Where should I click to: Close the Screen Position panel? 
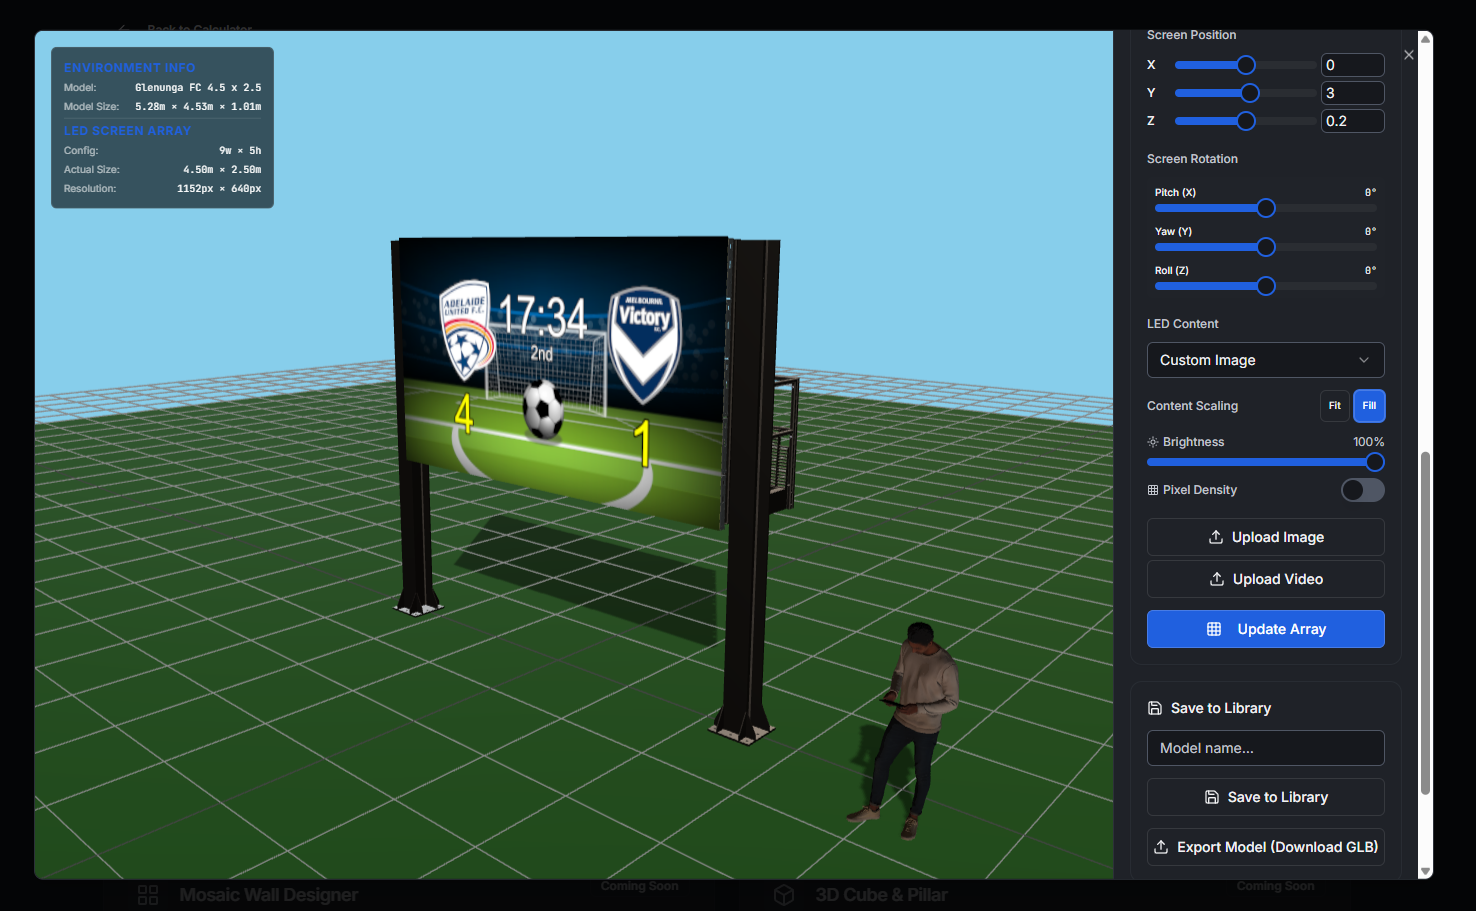click(1409, 55)
